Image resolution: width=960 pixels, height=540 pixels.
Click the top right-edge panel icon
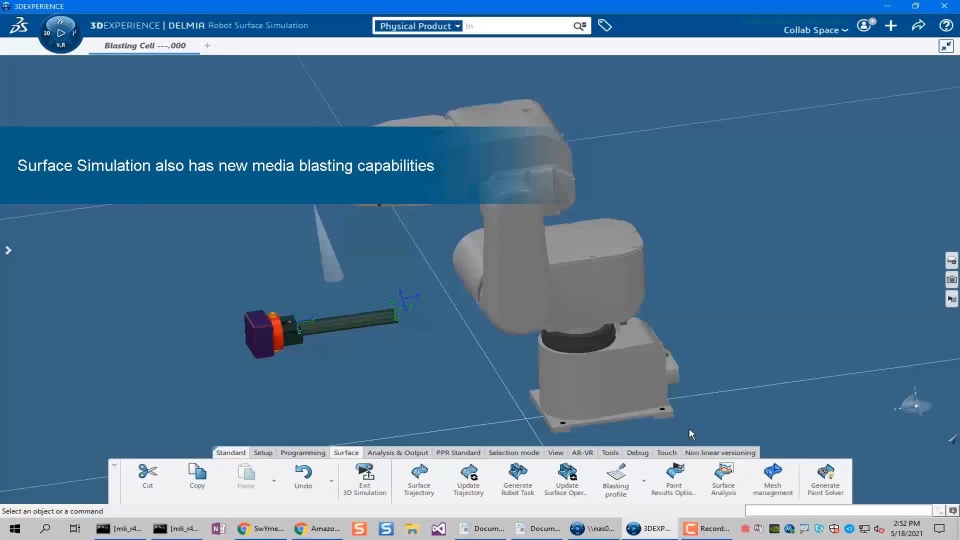tap(951, 260)
